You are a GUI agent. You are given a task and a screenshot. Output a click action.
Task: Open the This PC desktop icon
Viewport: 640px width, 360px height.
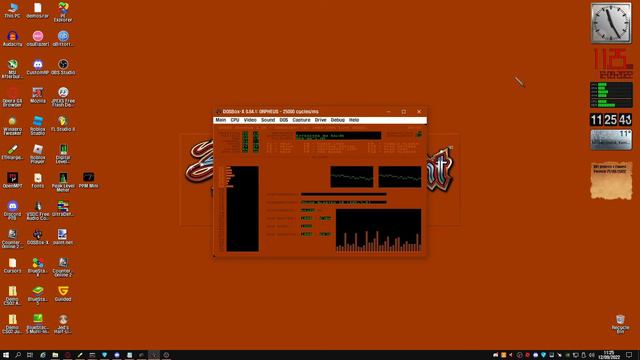click(12, 10)
